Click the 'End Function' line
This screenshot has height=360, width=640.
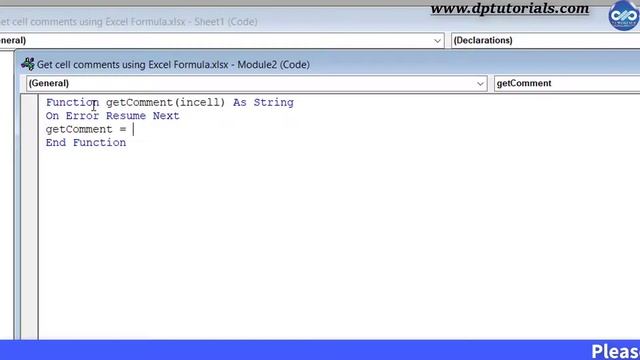point(86,143)
